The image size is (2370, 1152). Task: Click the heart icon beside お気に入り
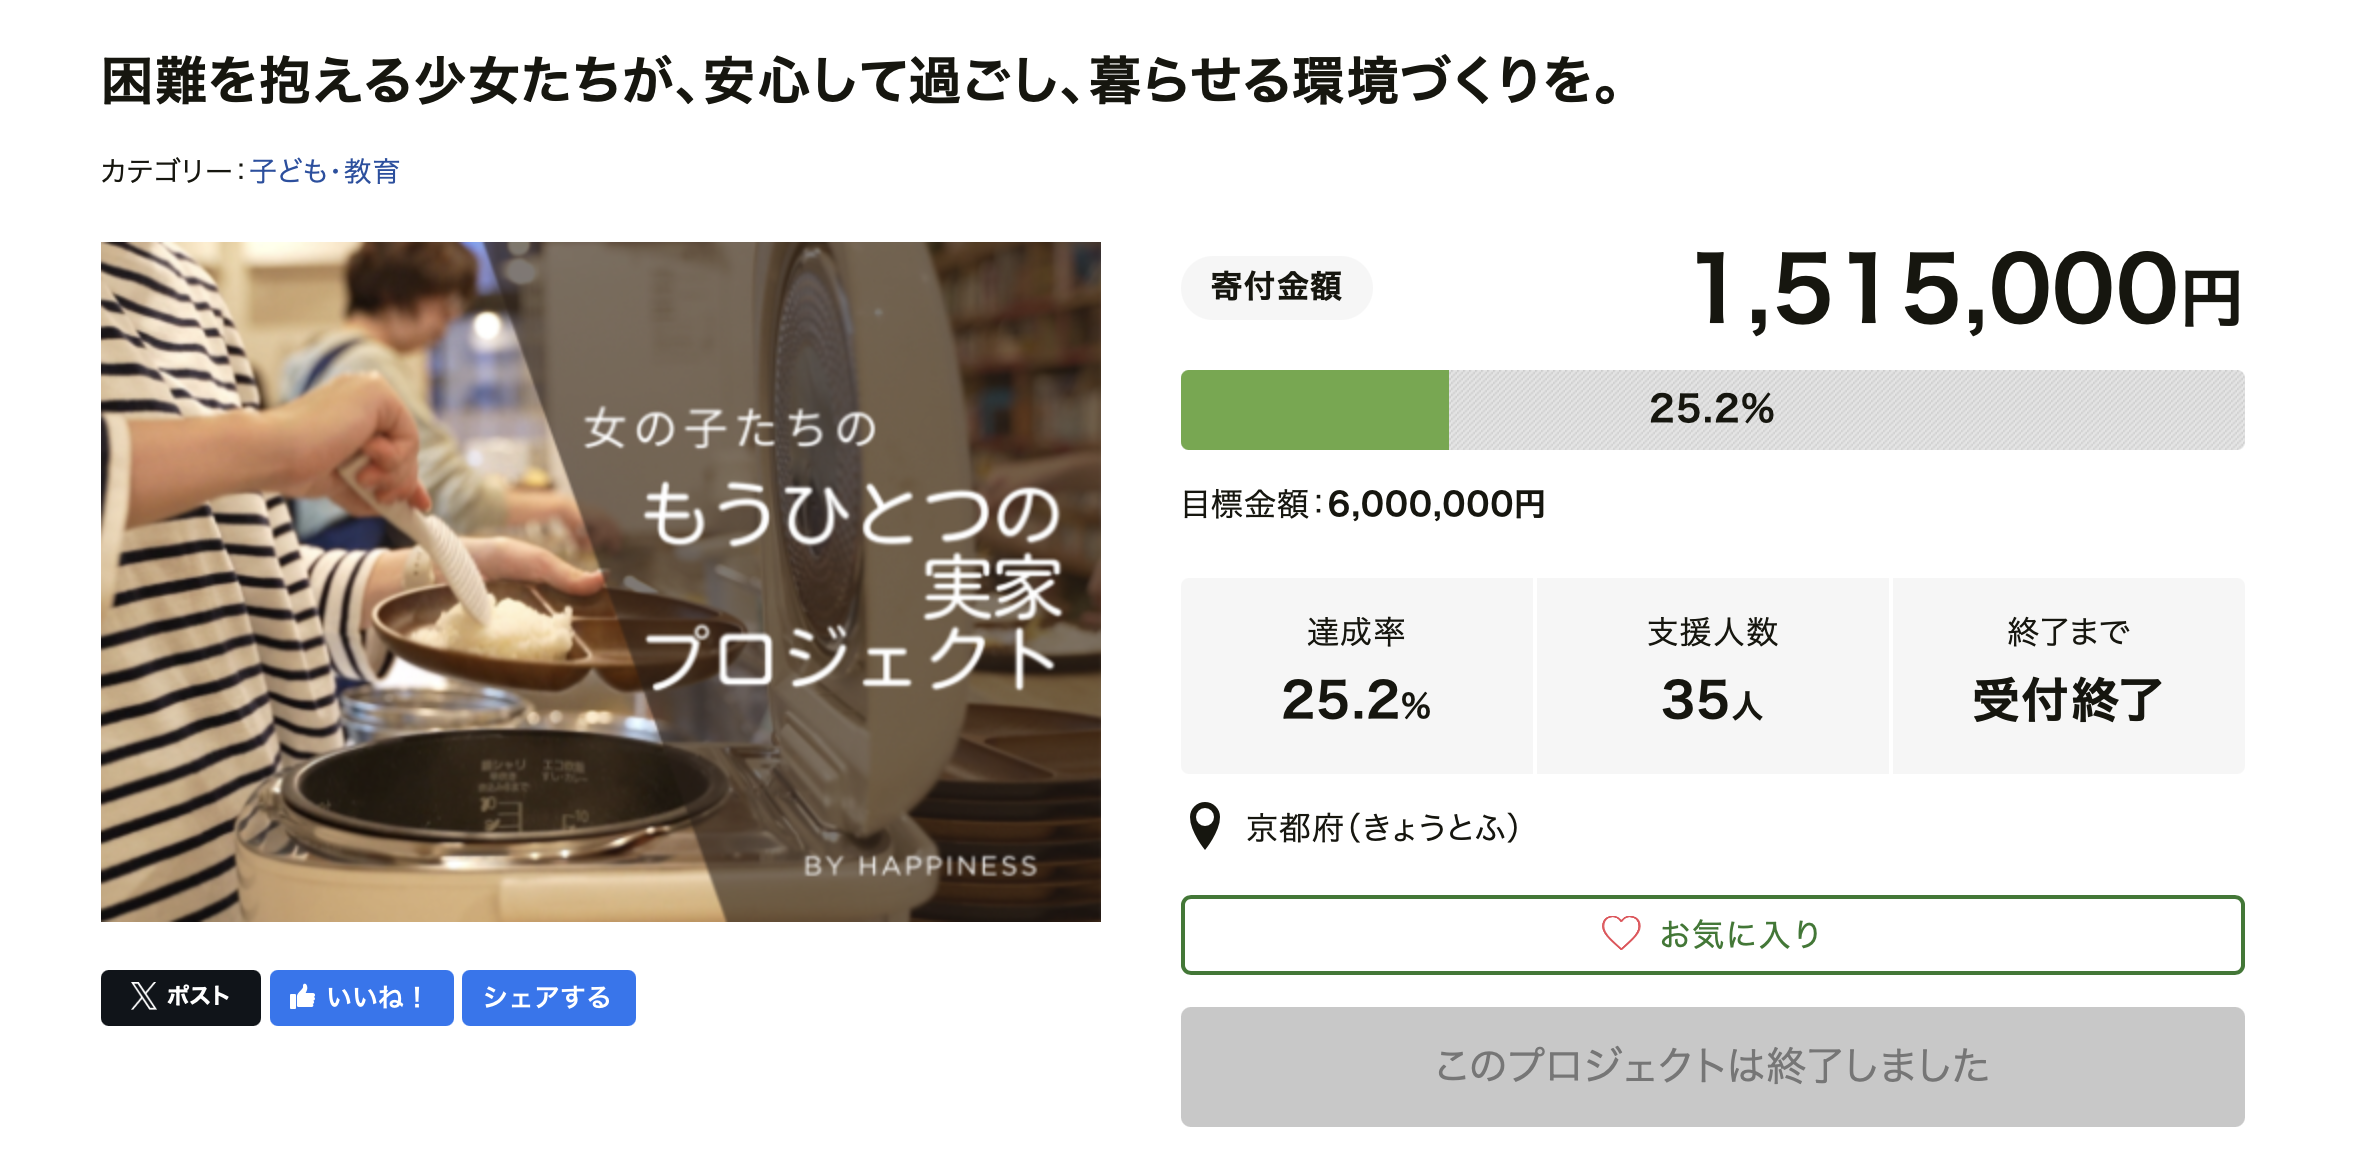(x=1620, y=933)
